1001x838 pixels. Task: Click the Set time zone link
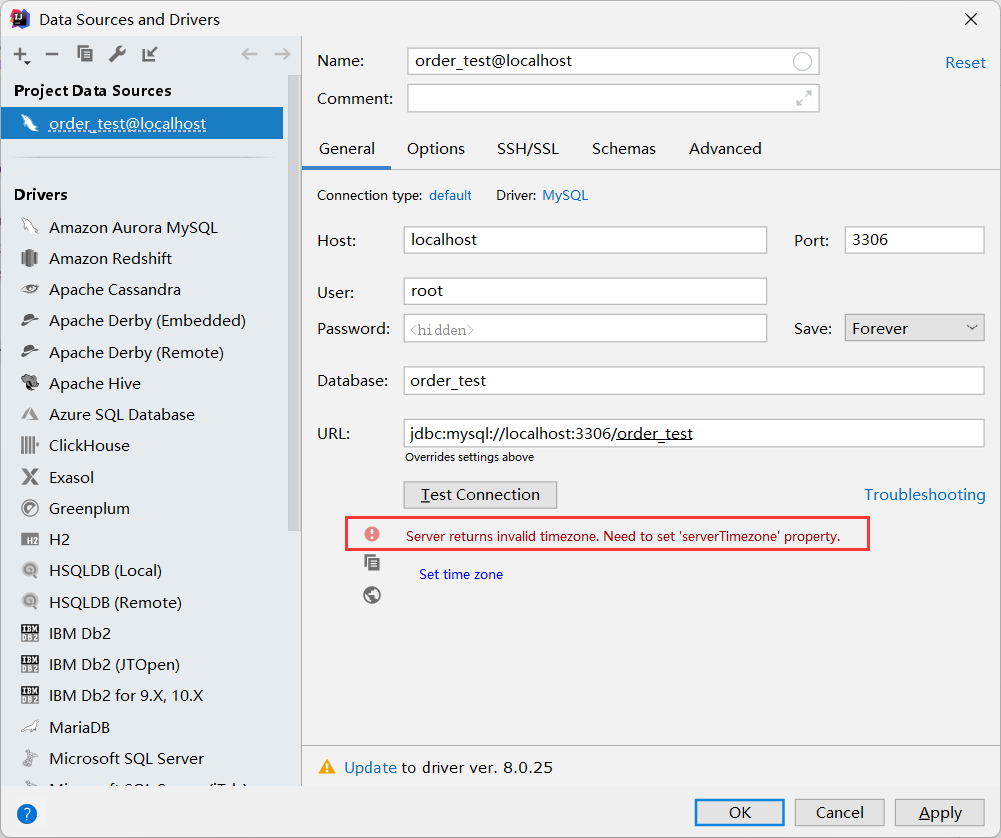pos(460,574)
